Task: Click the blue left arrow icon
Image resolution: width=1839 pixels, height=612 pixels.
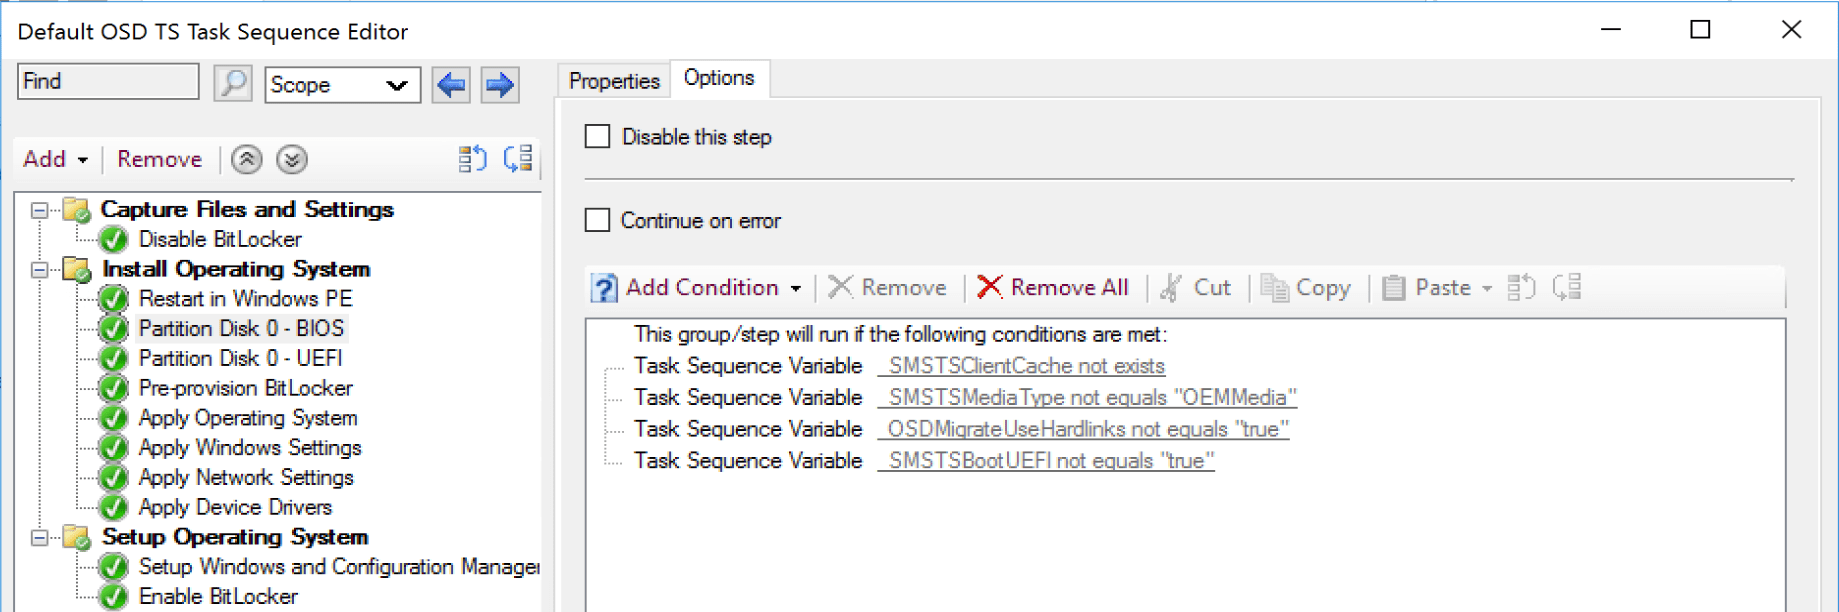Action: 451,85
